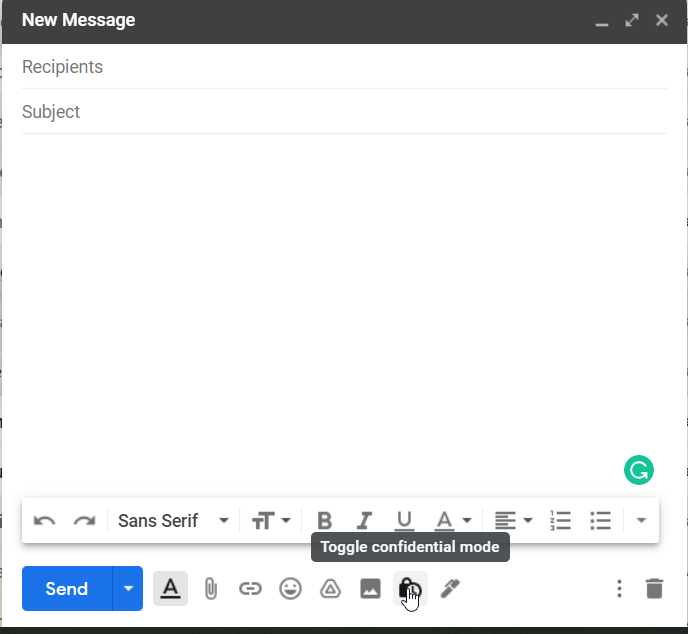Click the Redo arrow in formatting bar
The width and height of the screenshot is (688, 634).
pyautogui.click(x=84, y=521)
